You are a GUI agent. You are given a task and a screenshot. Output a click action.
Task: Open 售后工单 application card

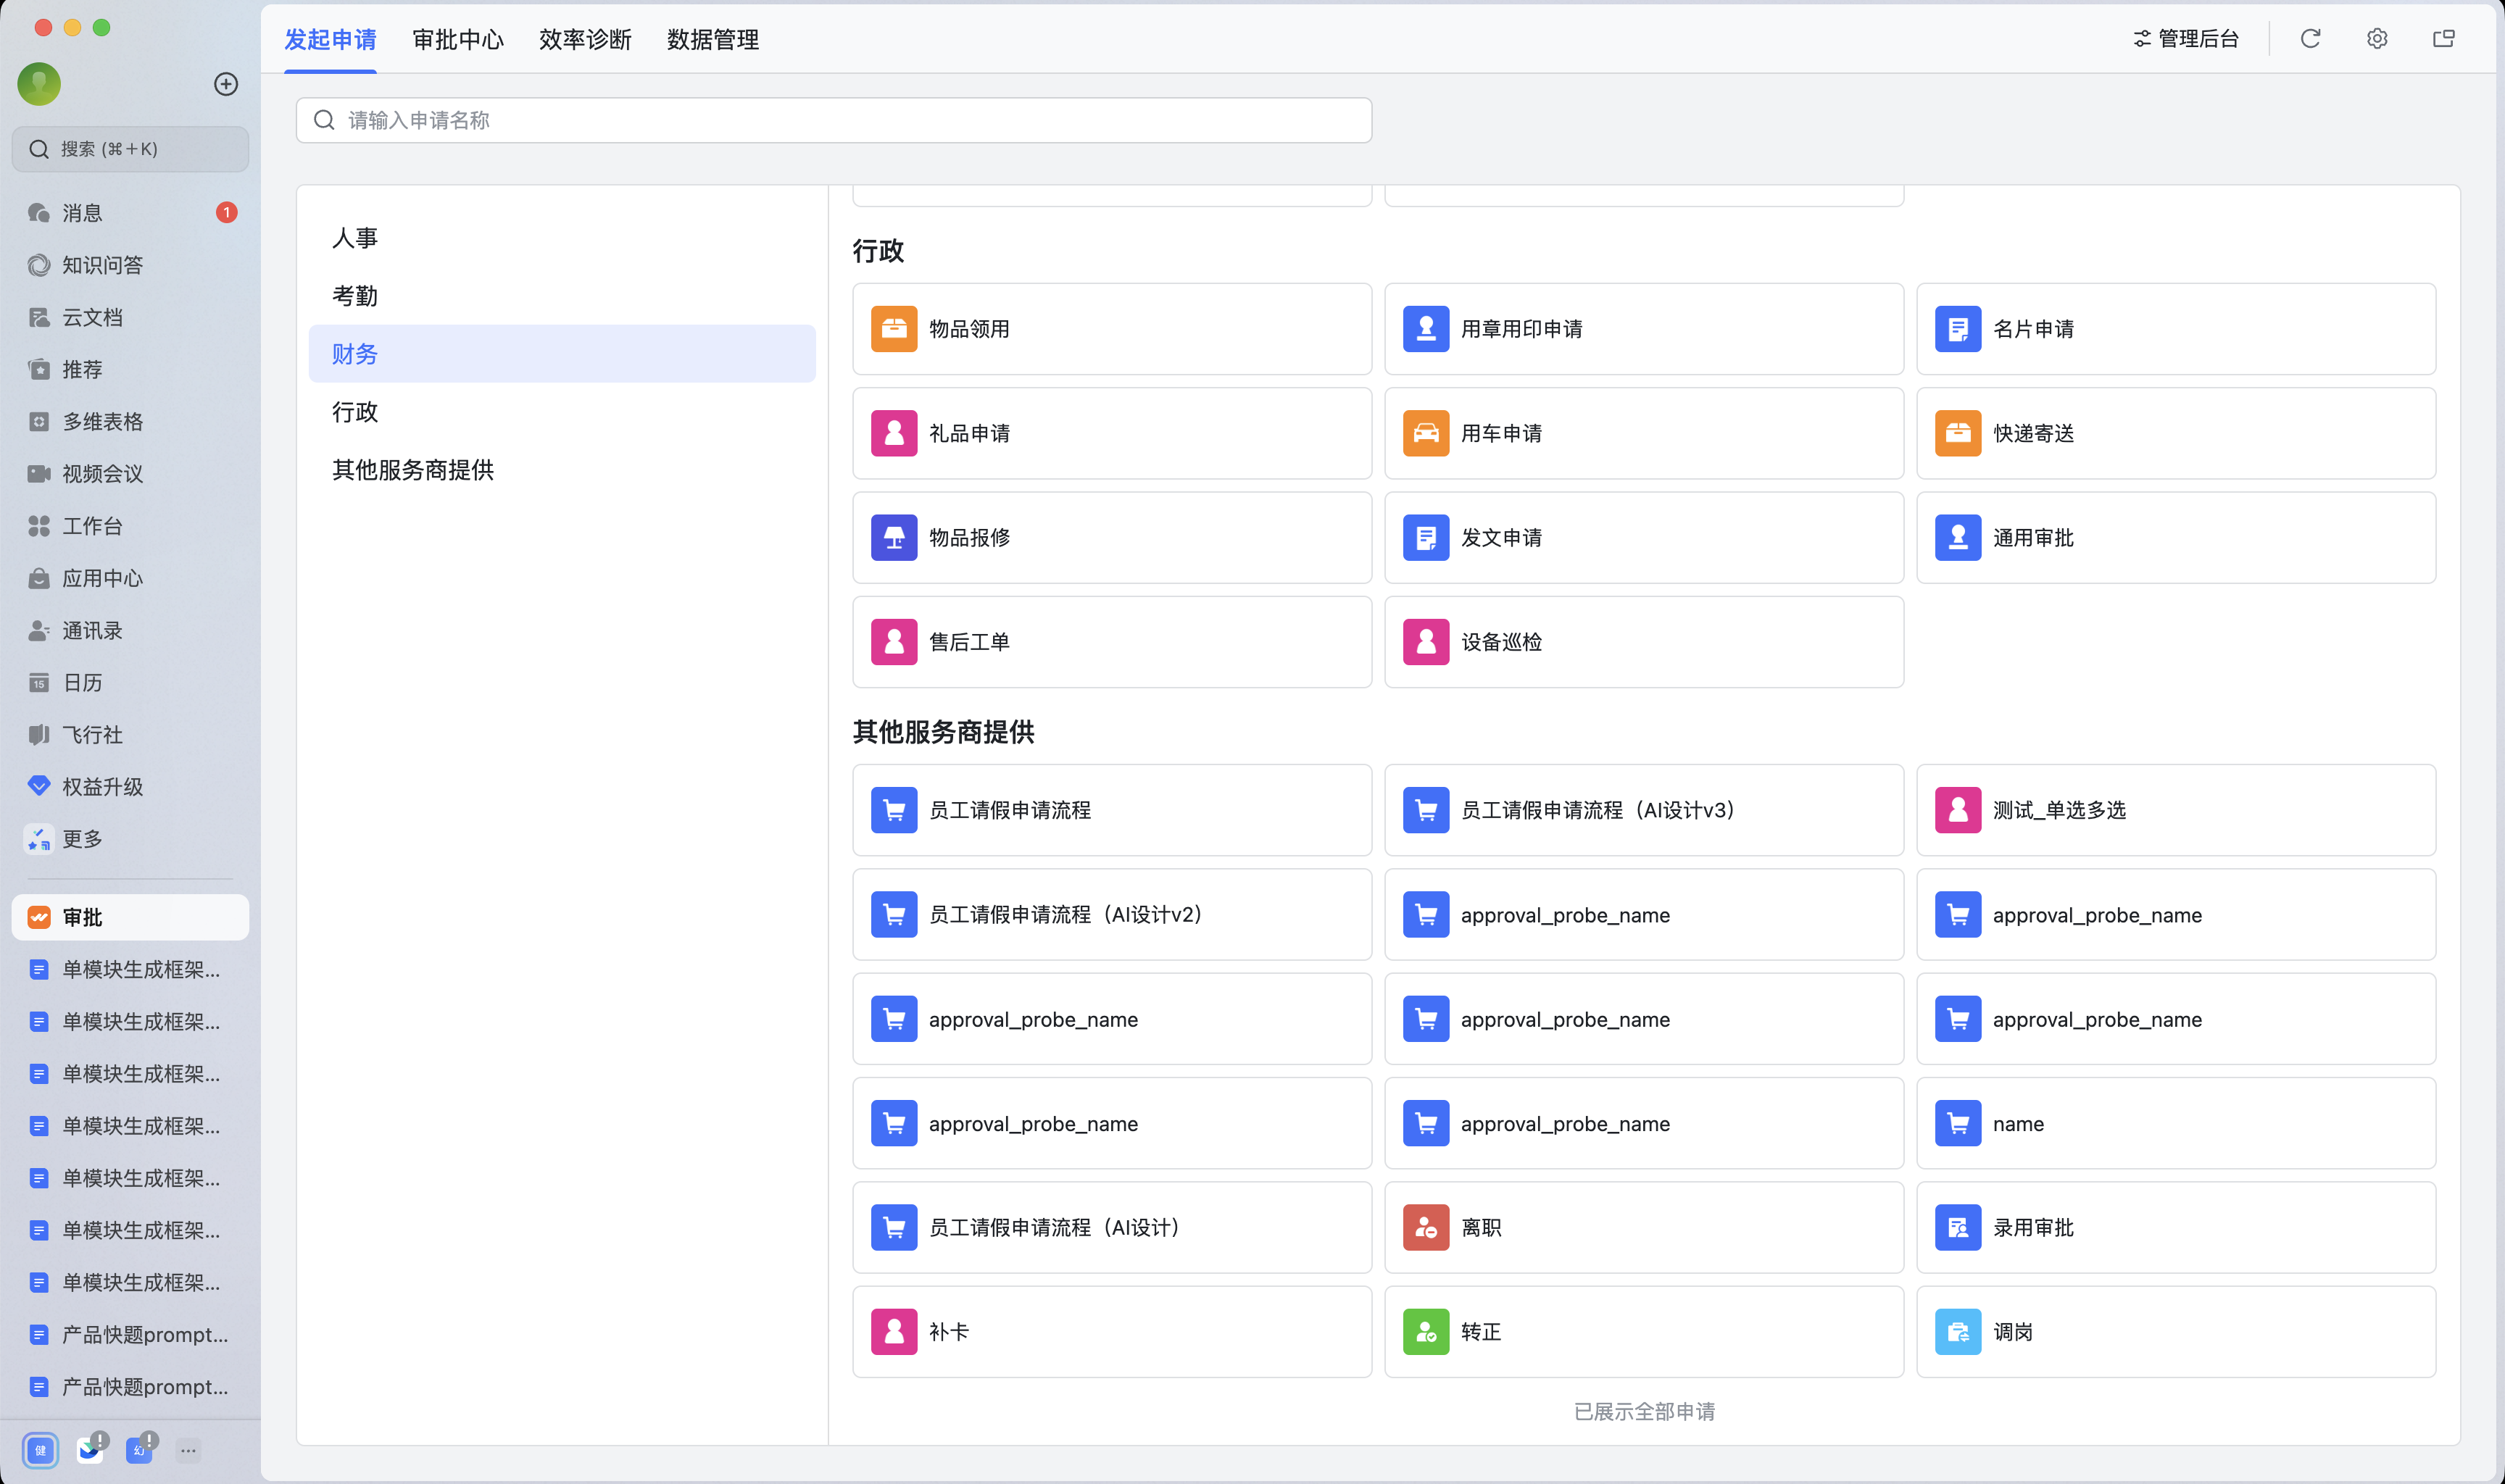(1112, 642)
